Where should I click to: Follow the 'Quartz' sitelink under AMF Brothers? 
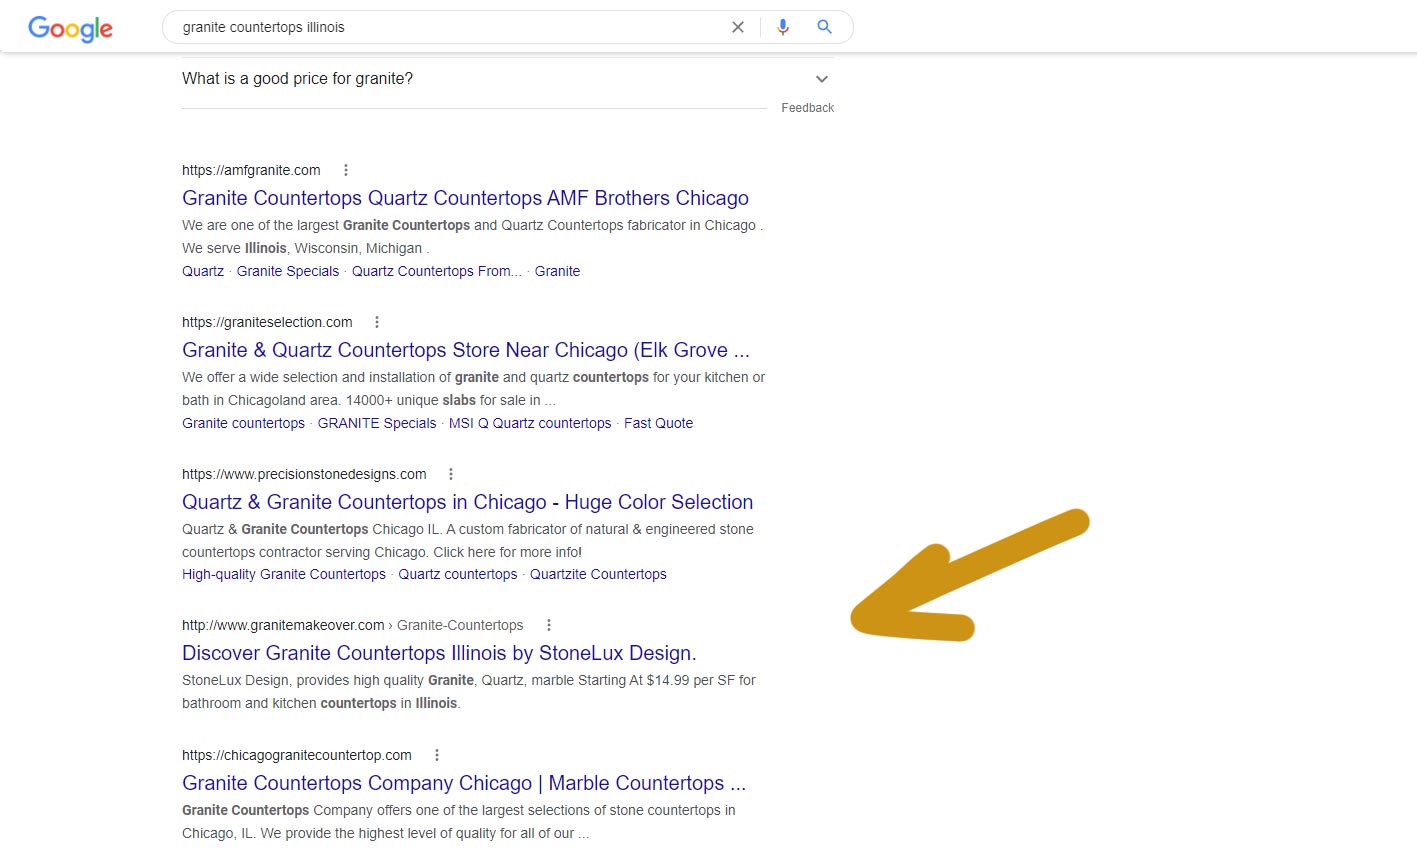[203, 271]
